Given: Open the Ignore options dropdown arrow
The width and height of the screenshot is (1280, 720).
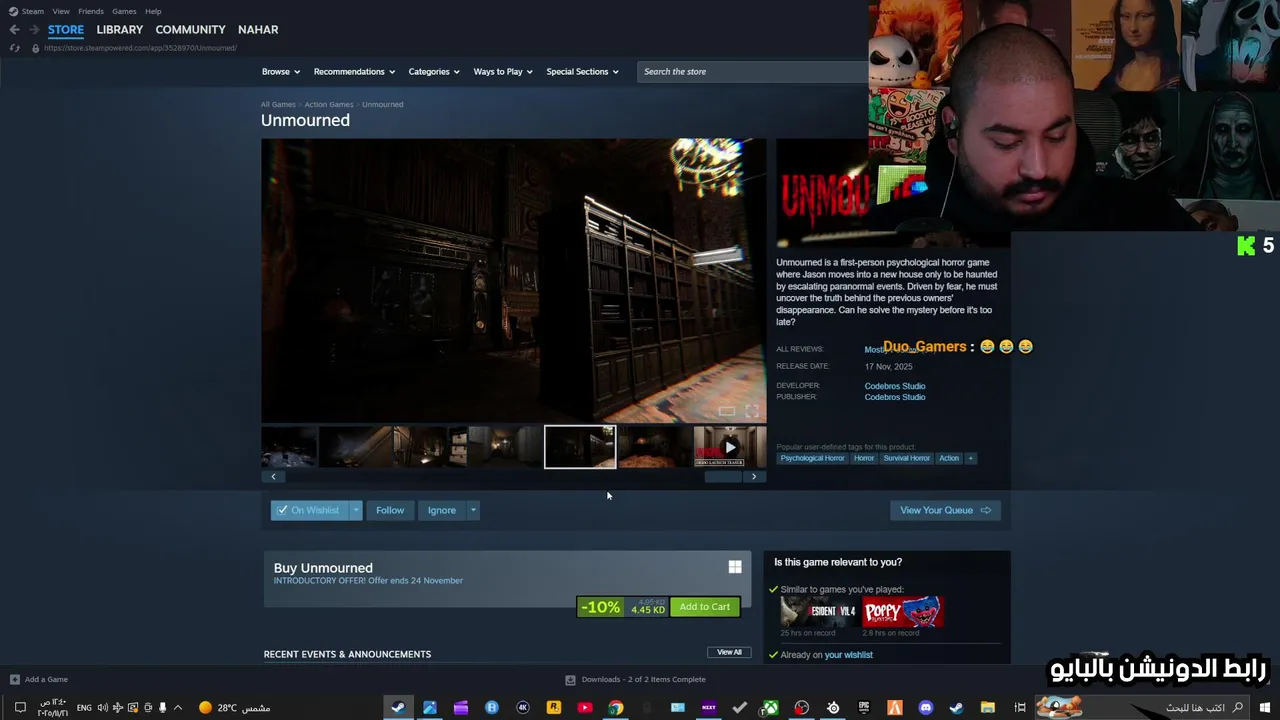Looking at the screenshot, I should point(473,510).
